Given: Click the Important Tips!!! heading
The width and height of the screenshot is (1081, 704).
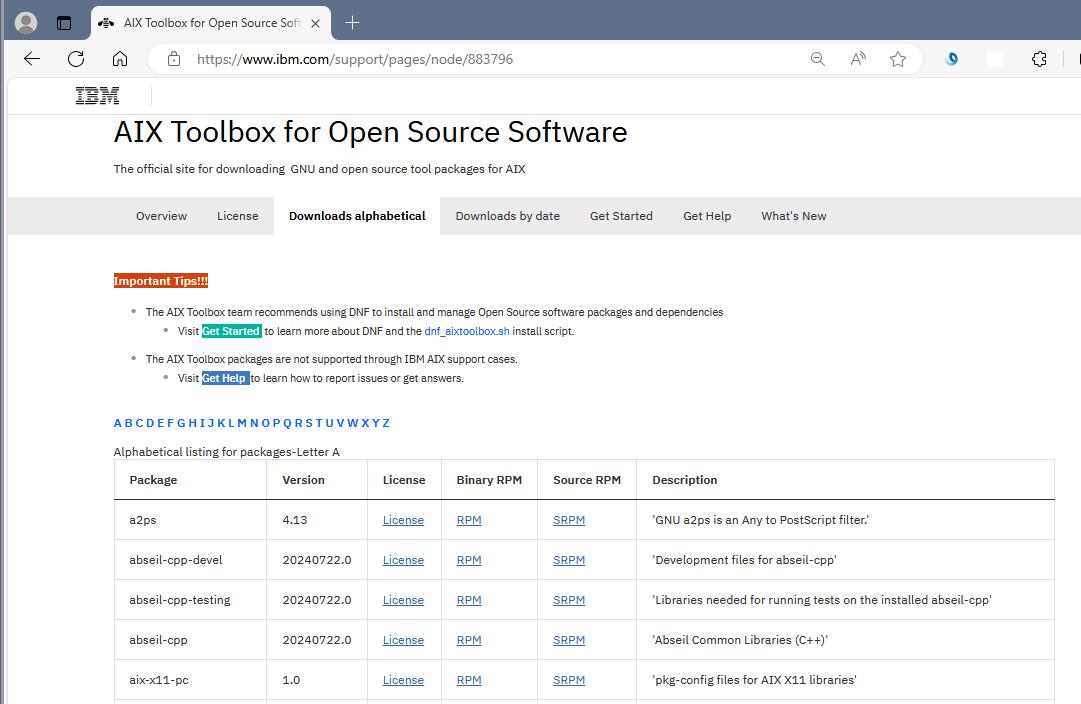Looking at the screenshot, I should (x=161, y=281).
